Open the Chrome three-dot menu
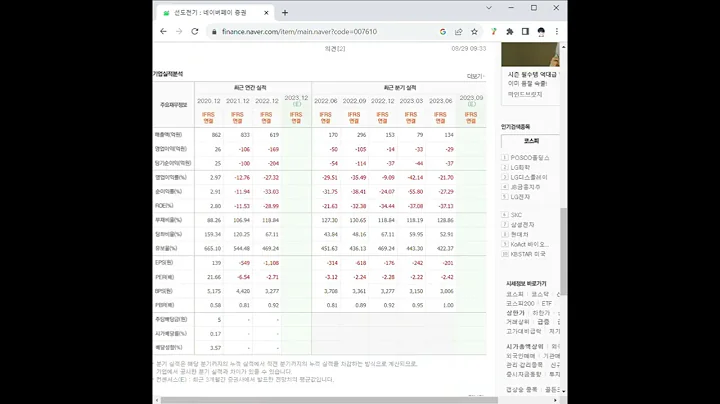The image size is (720, 404). [x=557, y=31]
